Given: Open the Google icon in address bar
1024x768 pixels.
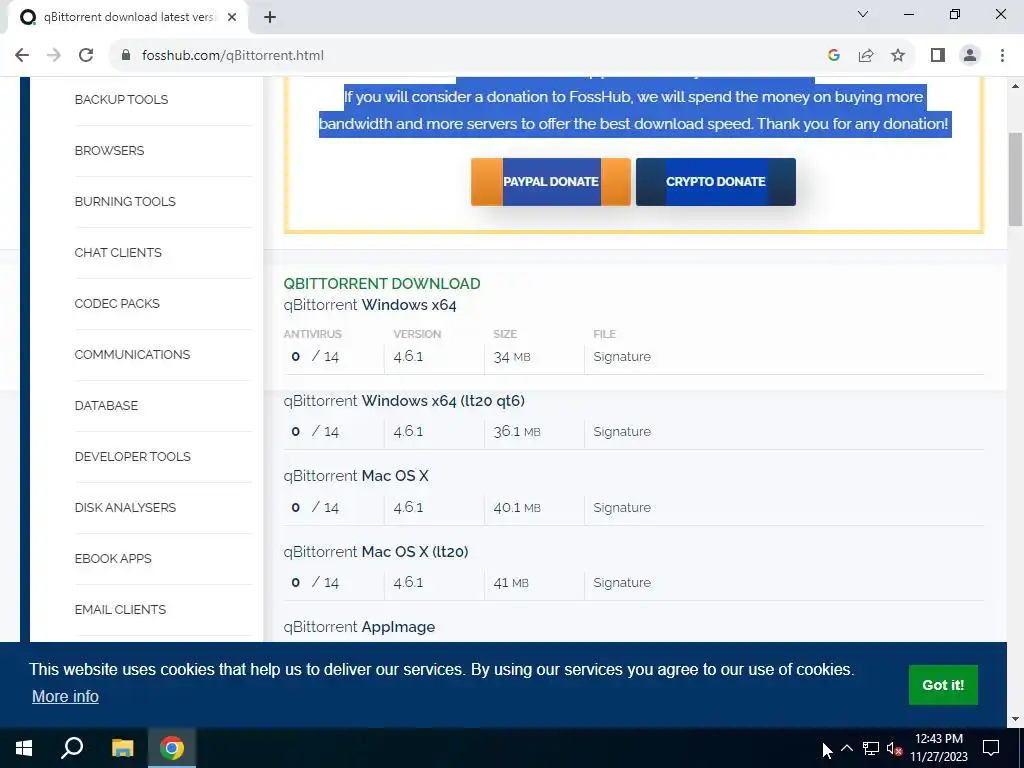Looking at the screenshot, I should [x=833, y=56].
